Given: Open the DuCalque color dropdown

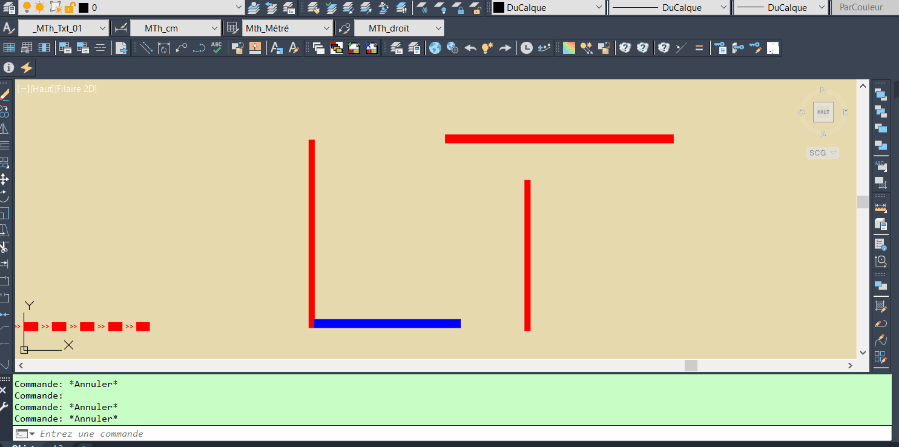Looking at the screenshot, I should click(x=599, y=7).
